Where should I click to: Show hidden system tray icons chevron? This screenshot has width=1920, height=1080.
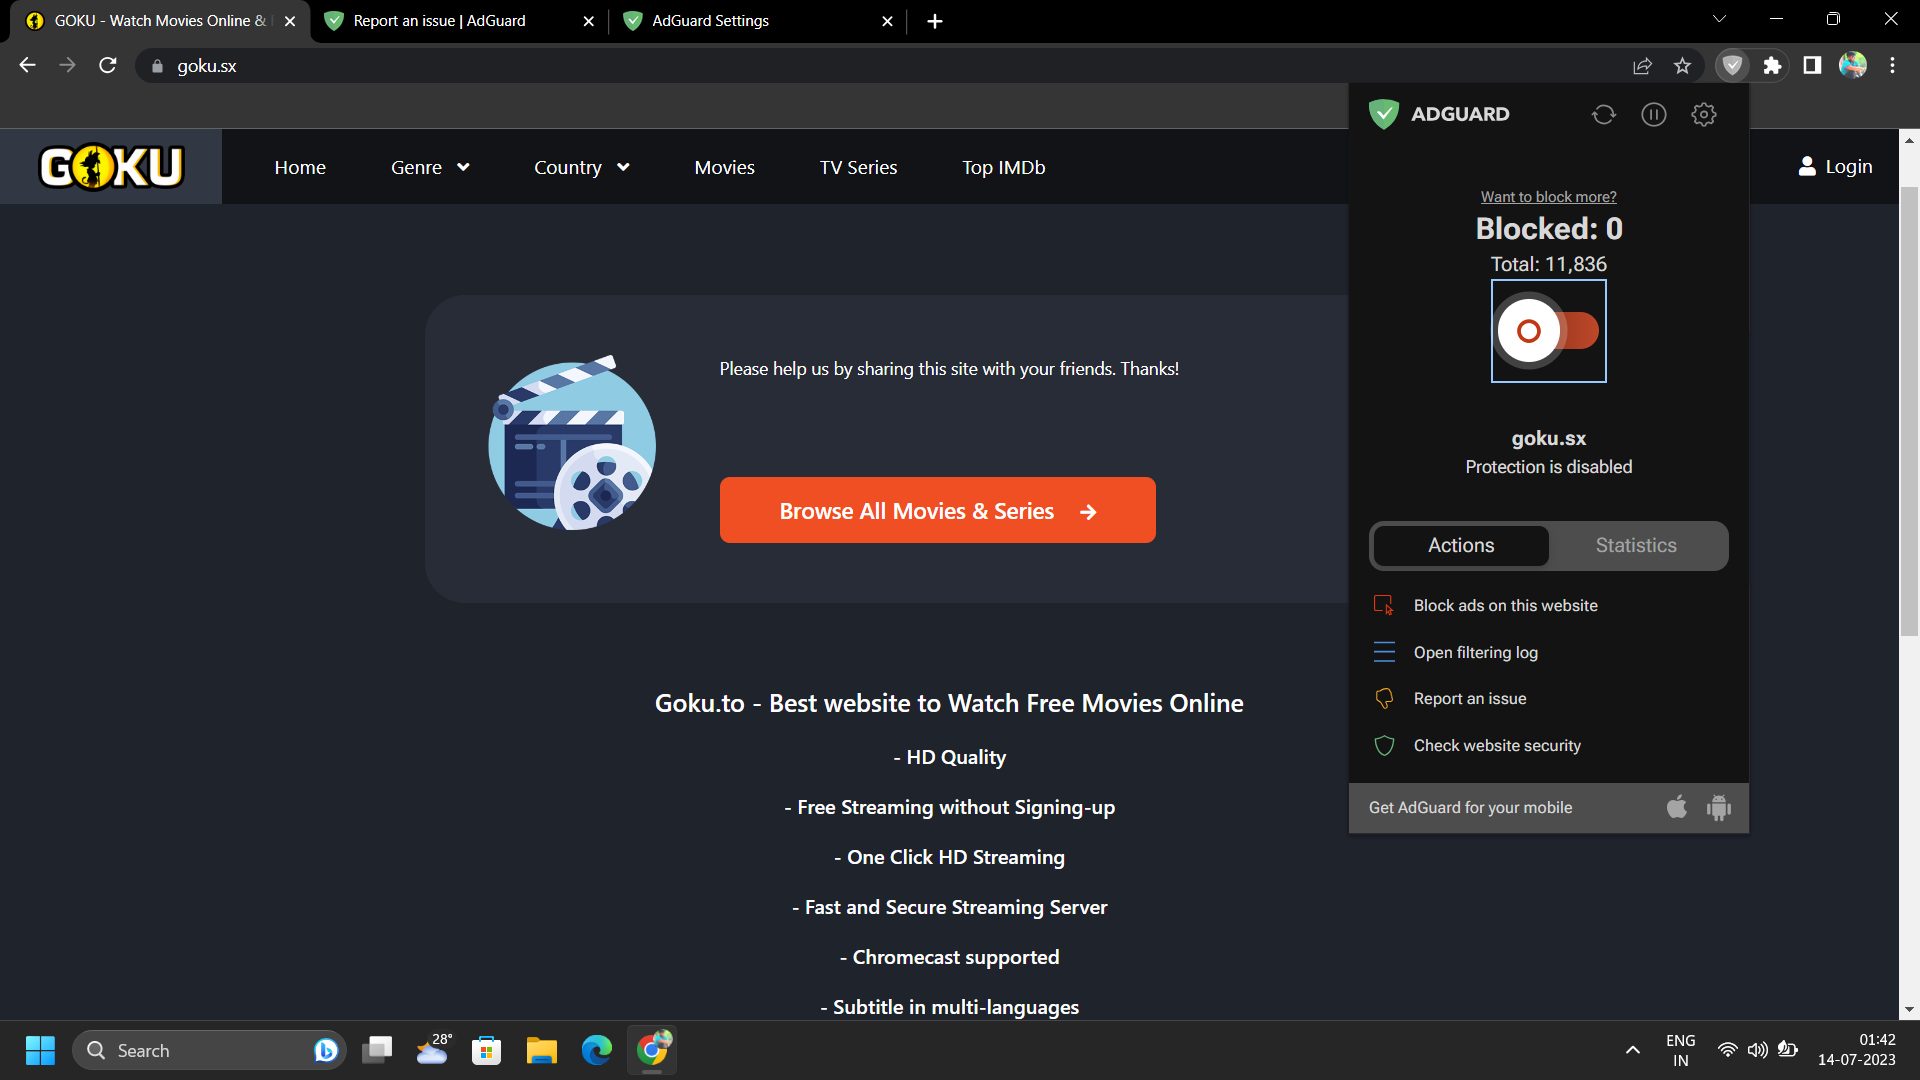[x=1632, y=1050]
